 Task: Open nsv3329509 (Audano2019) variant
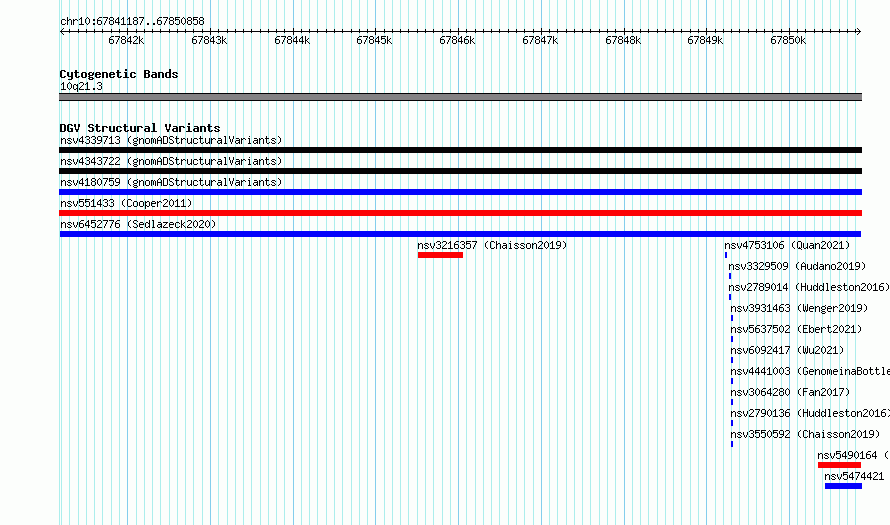797,266
